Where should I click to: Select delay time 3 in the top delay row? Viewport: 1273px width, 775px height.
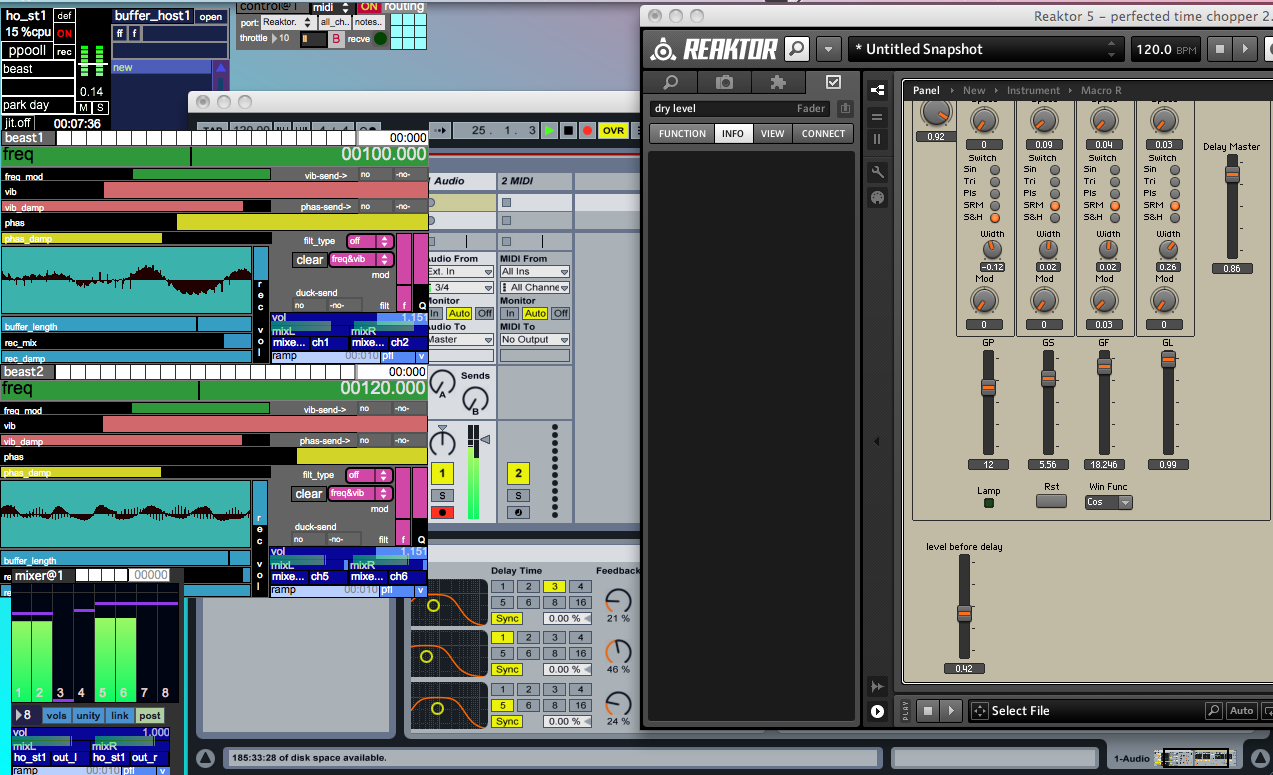tap(553, 587)
